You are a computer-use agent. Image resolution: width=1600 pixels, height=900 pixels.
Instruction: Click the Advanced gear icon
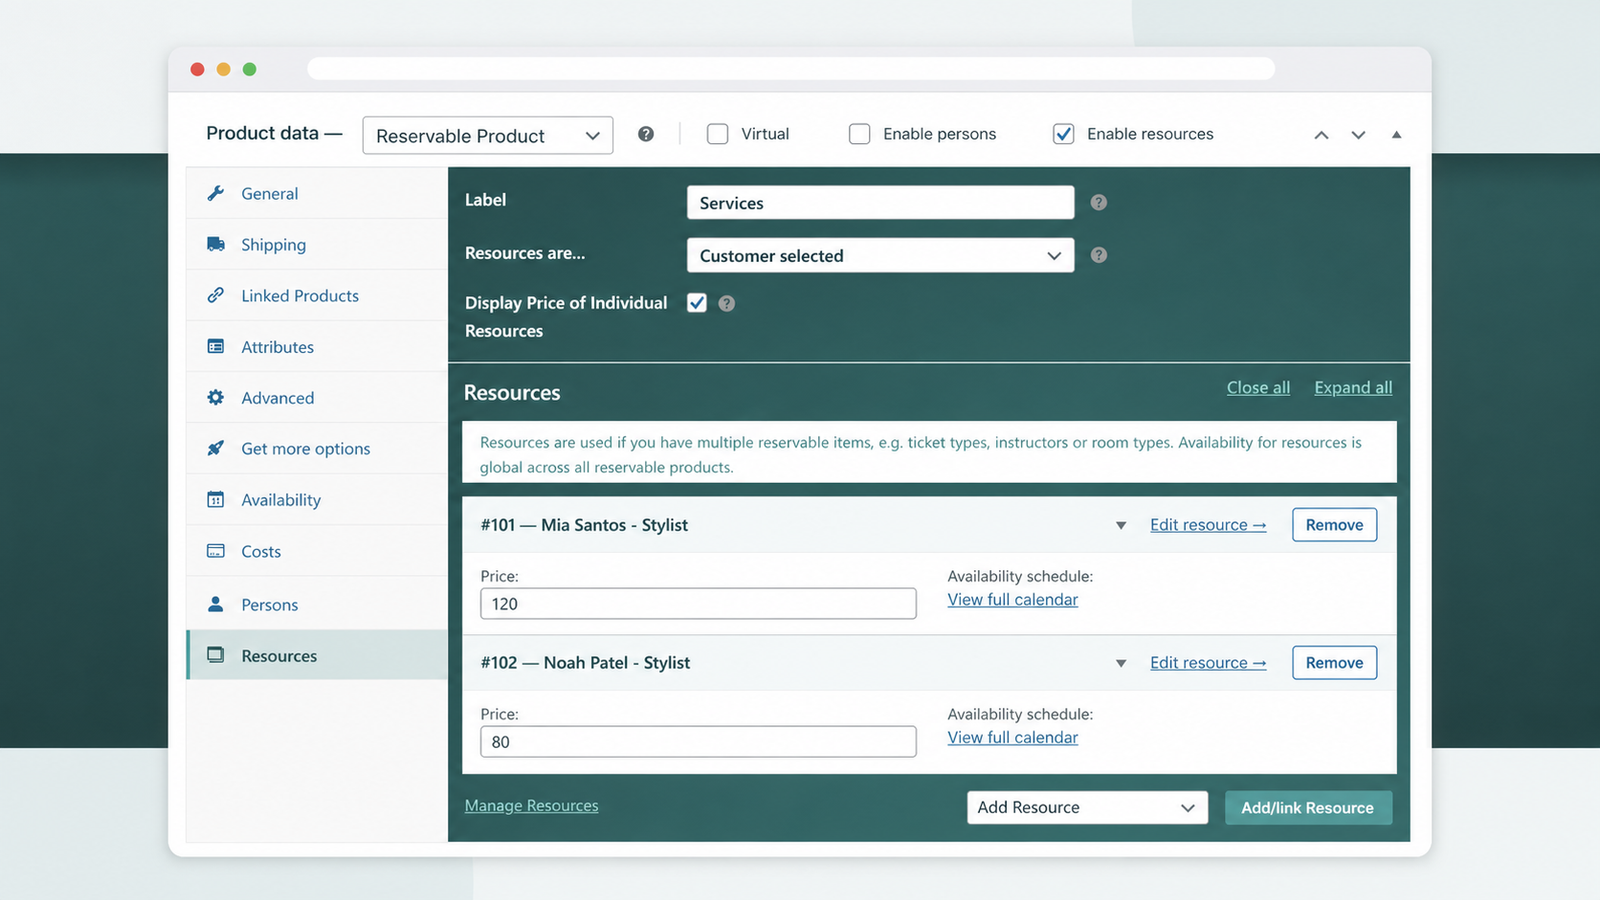[x=215, y=397]
